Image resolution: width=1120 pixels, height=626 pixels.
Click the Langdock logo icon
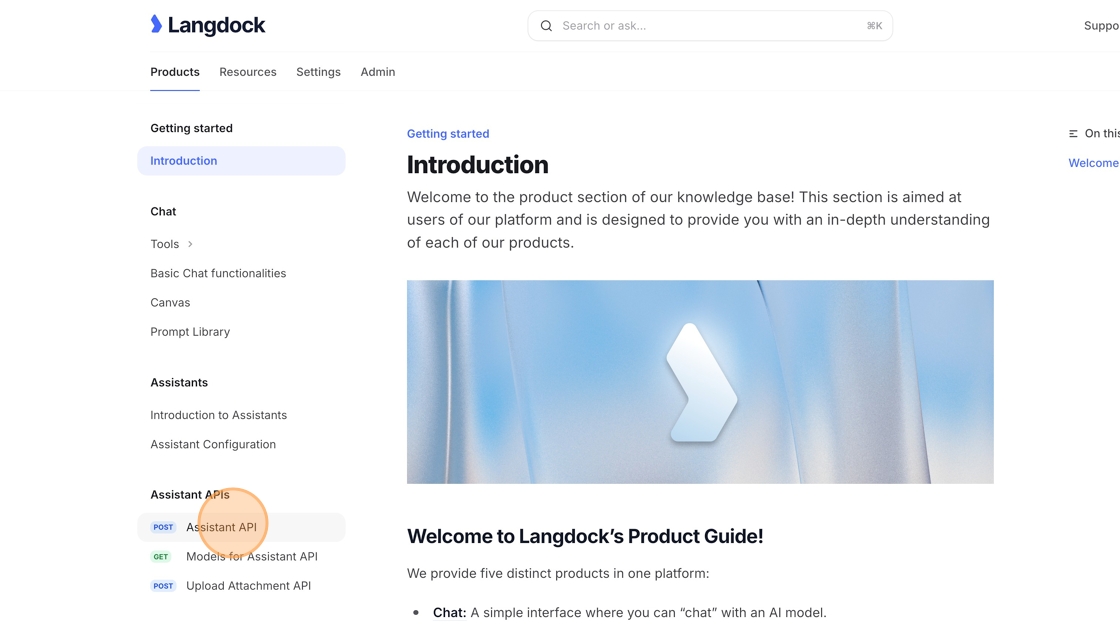click(157, 25)
